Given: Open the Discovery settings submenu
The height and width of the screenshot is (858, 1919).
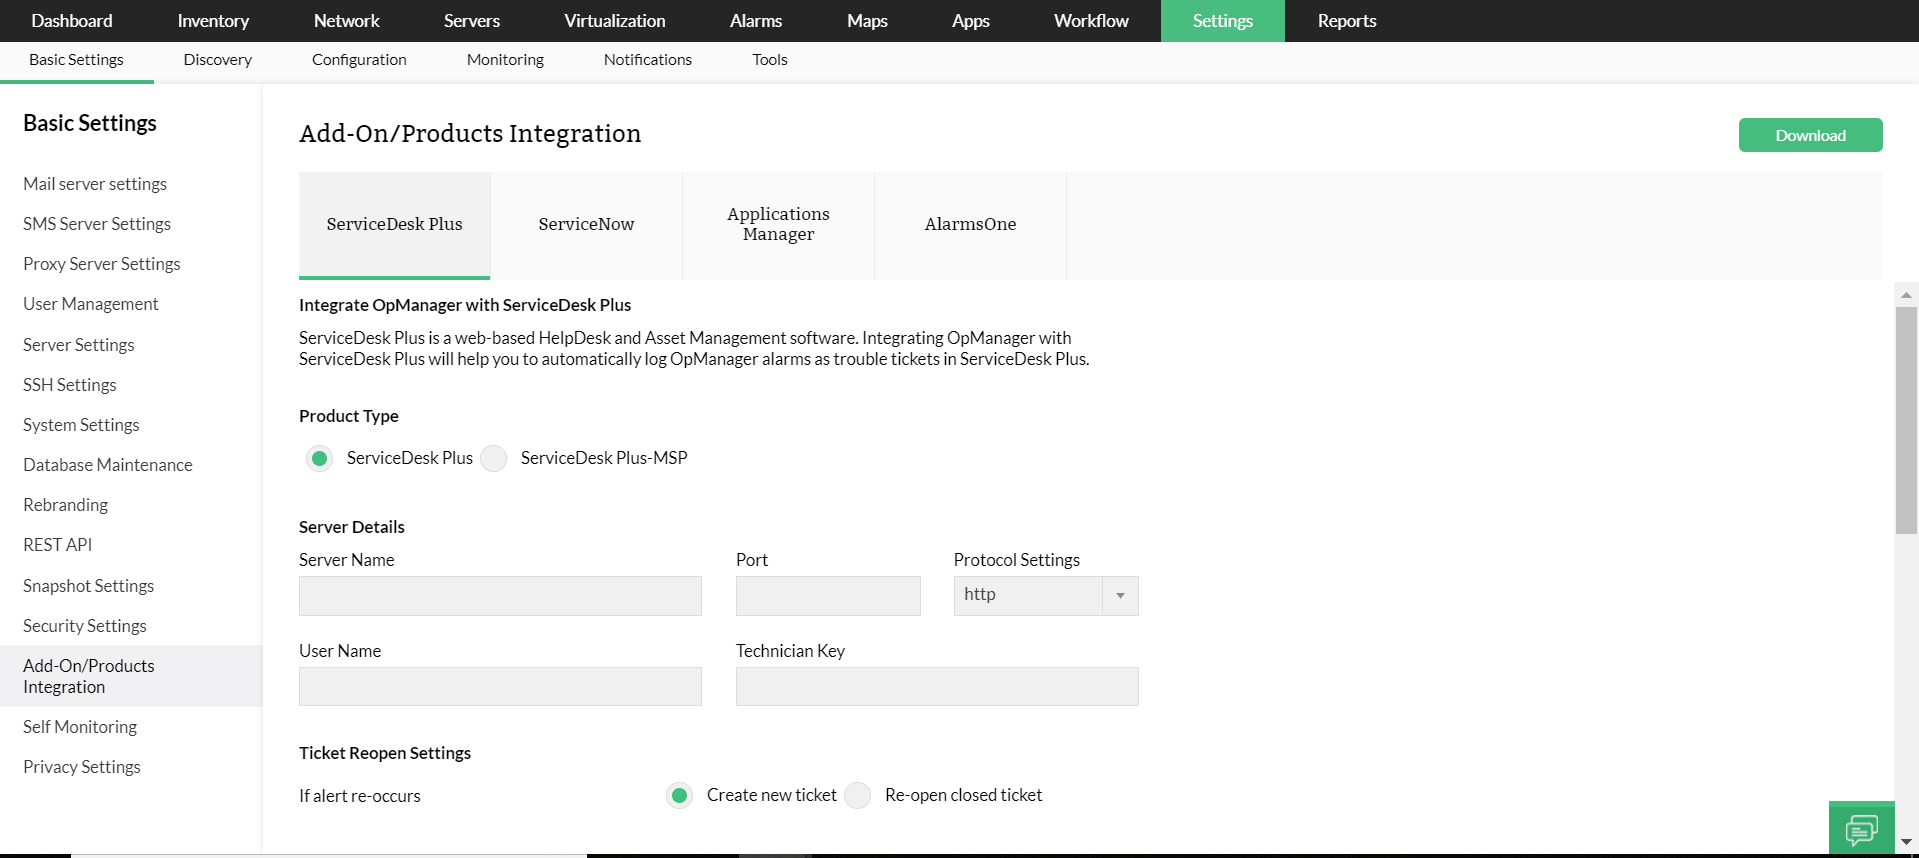Looking at the screenshot, I should [x=217, y=60].
